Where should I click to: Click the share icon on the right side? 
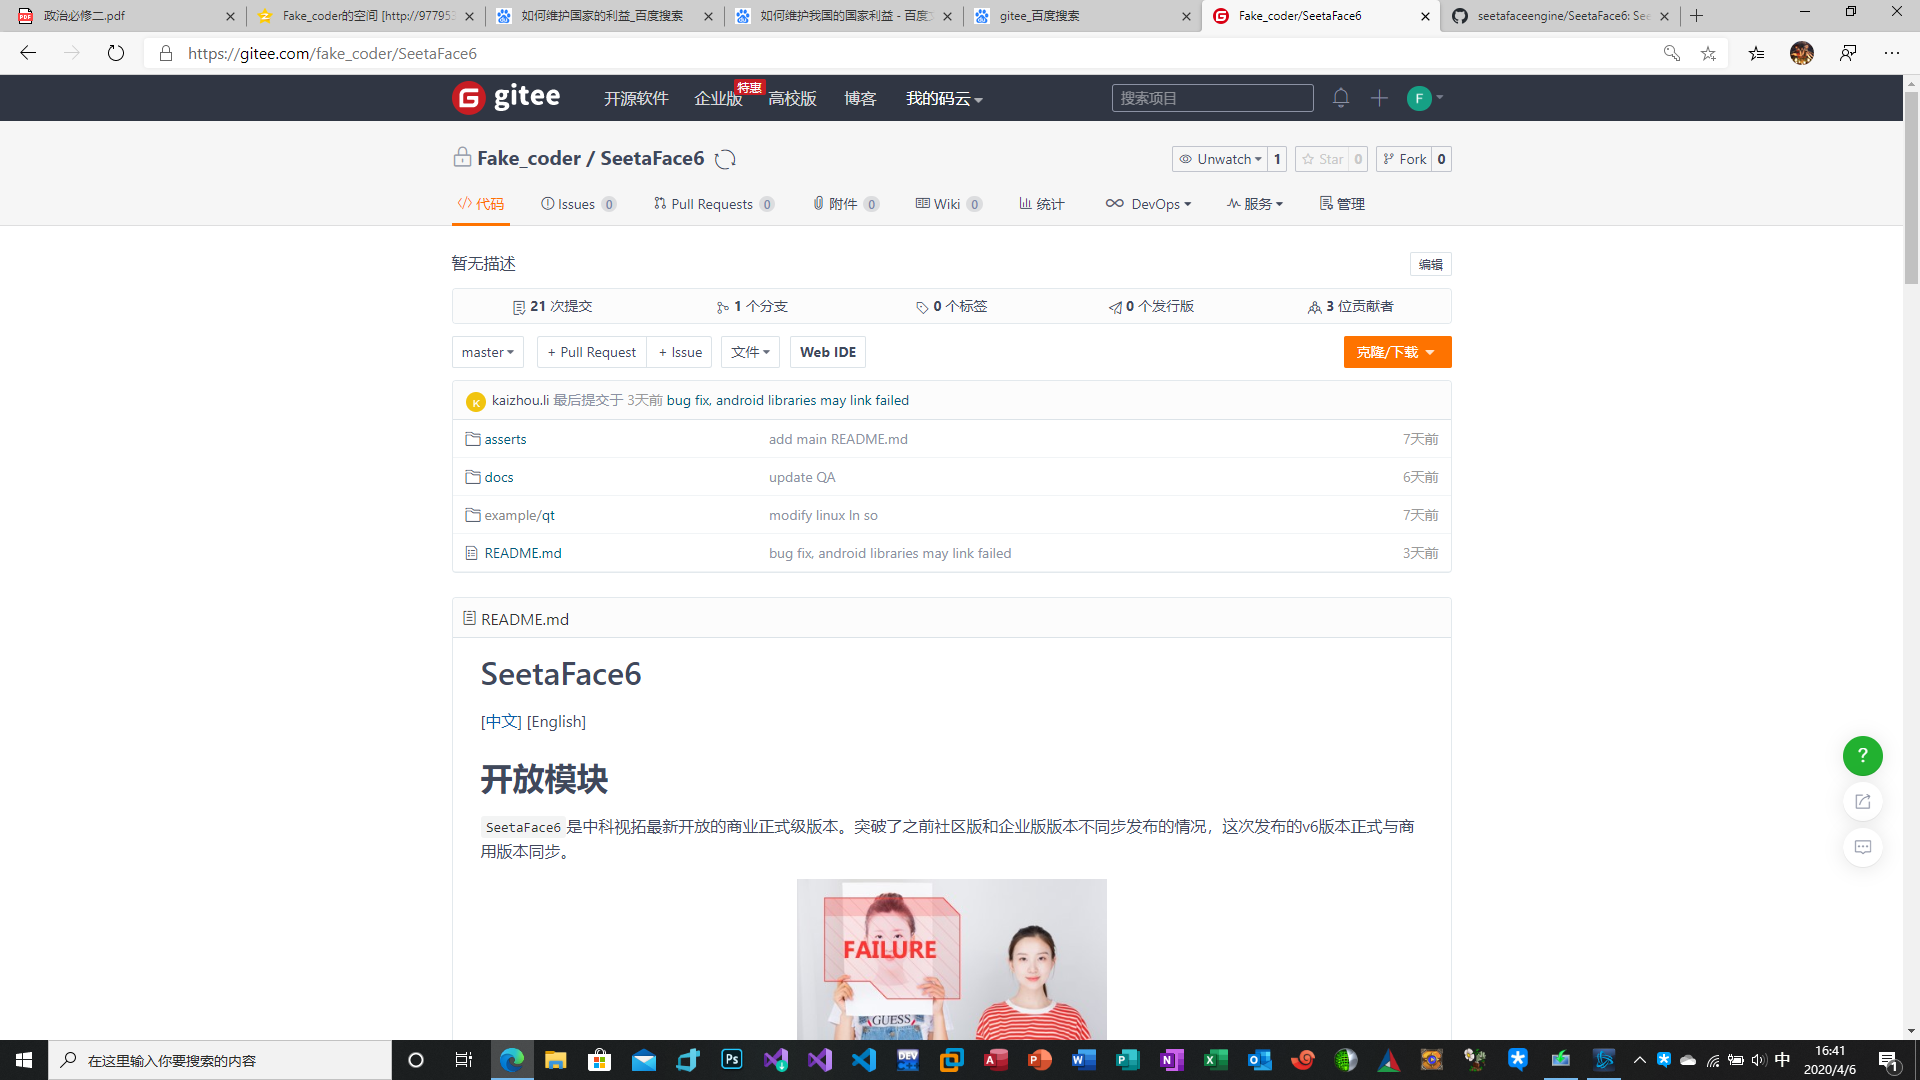(1861, 801)
